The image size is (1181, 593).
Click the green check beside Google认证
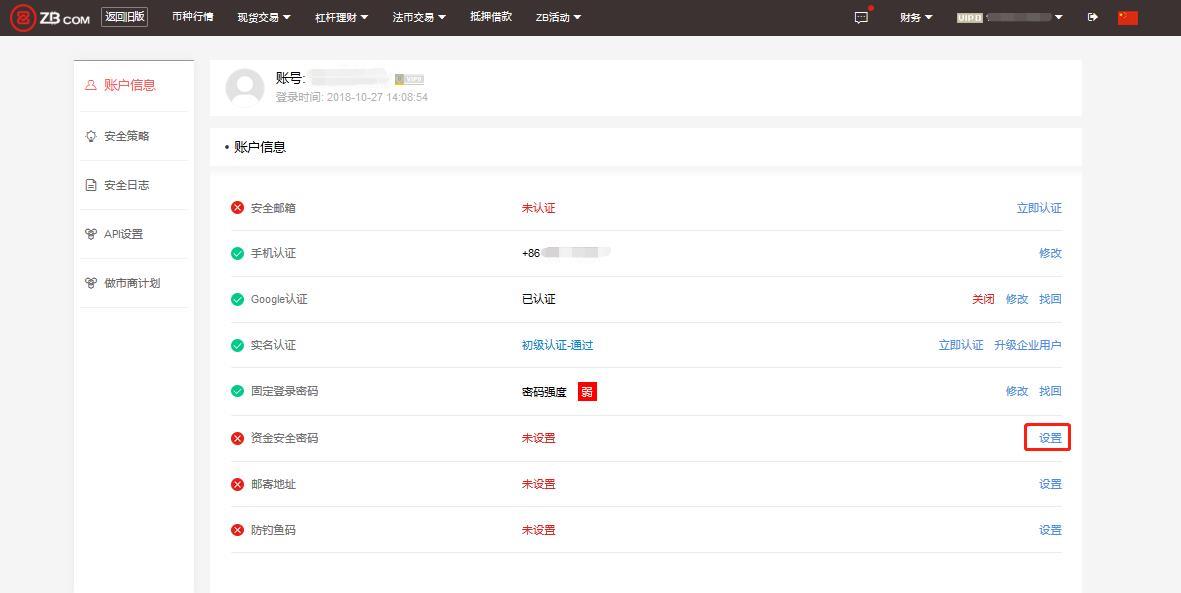(x=237, y=299)
